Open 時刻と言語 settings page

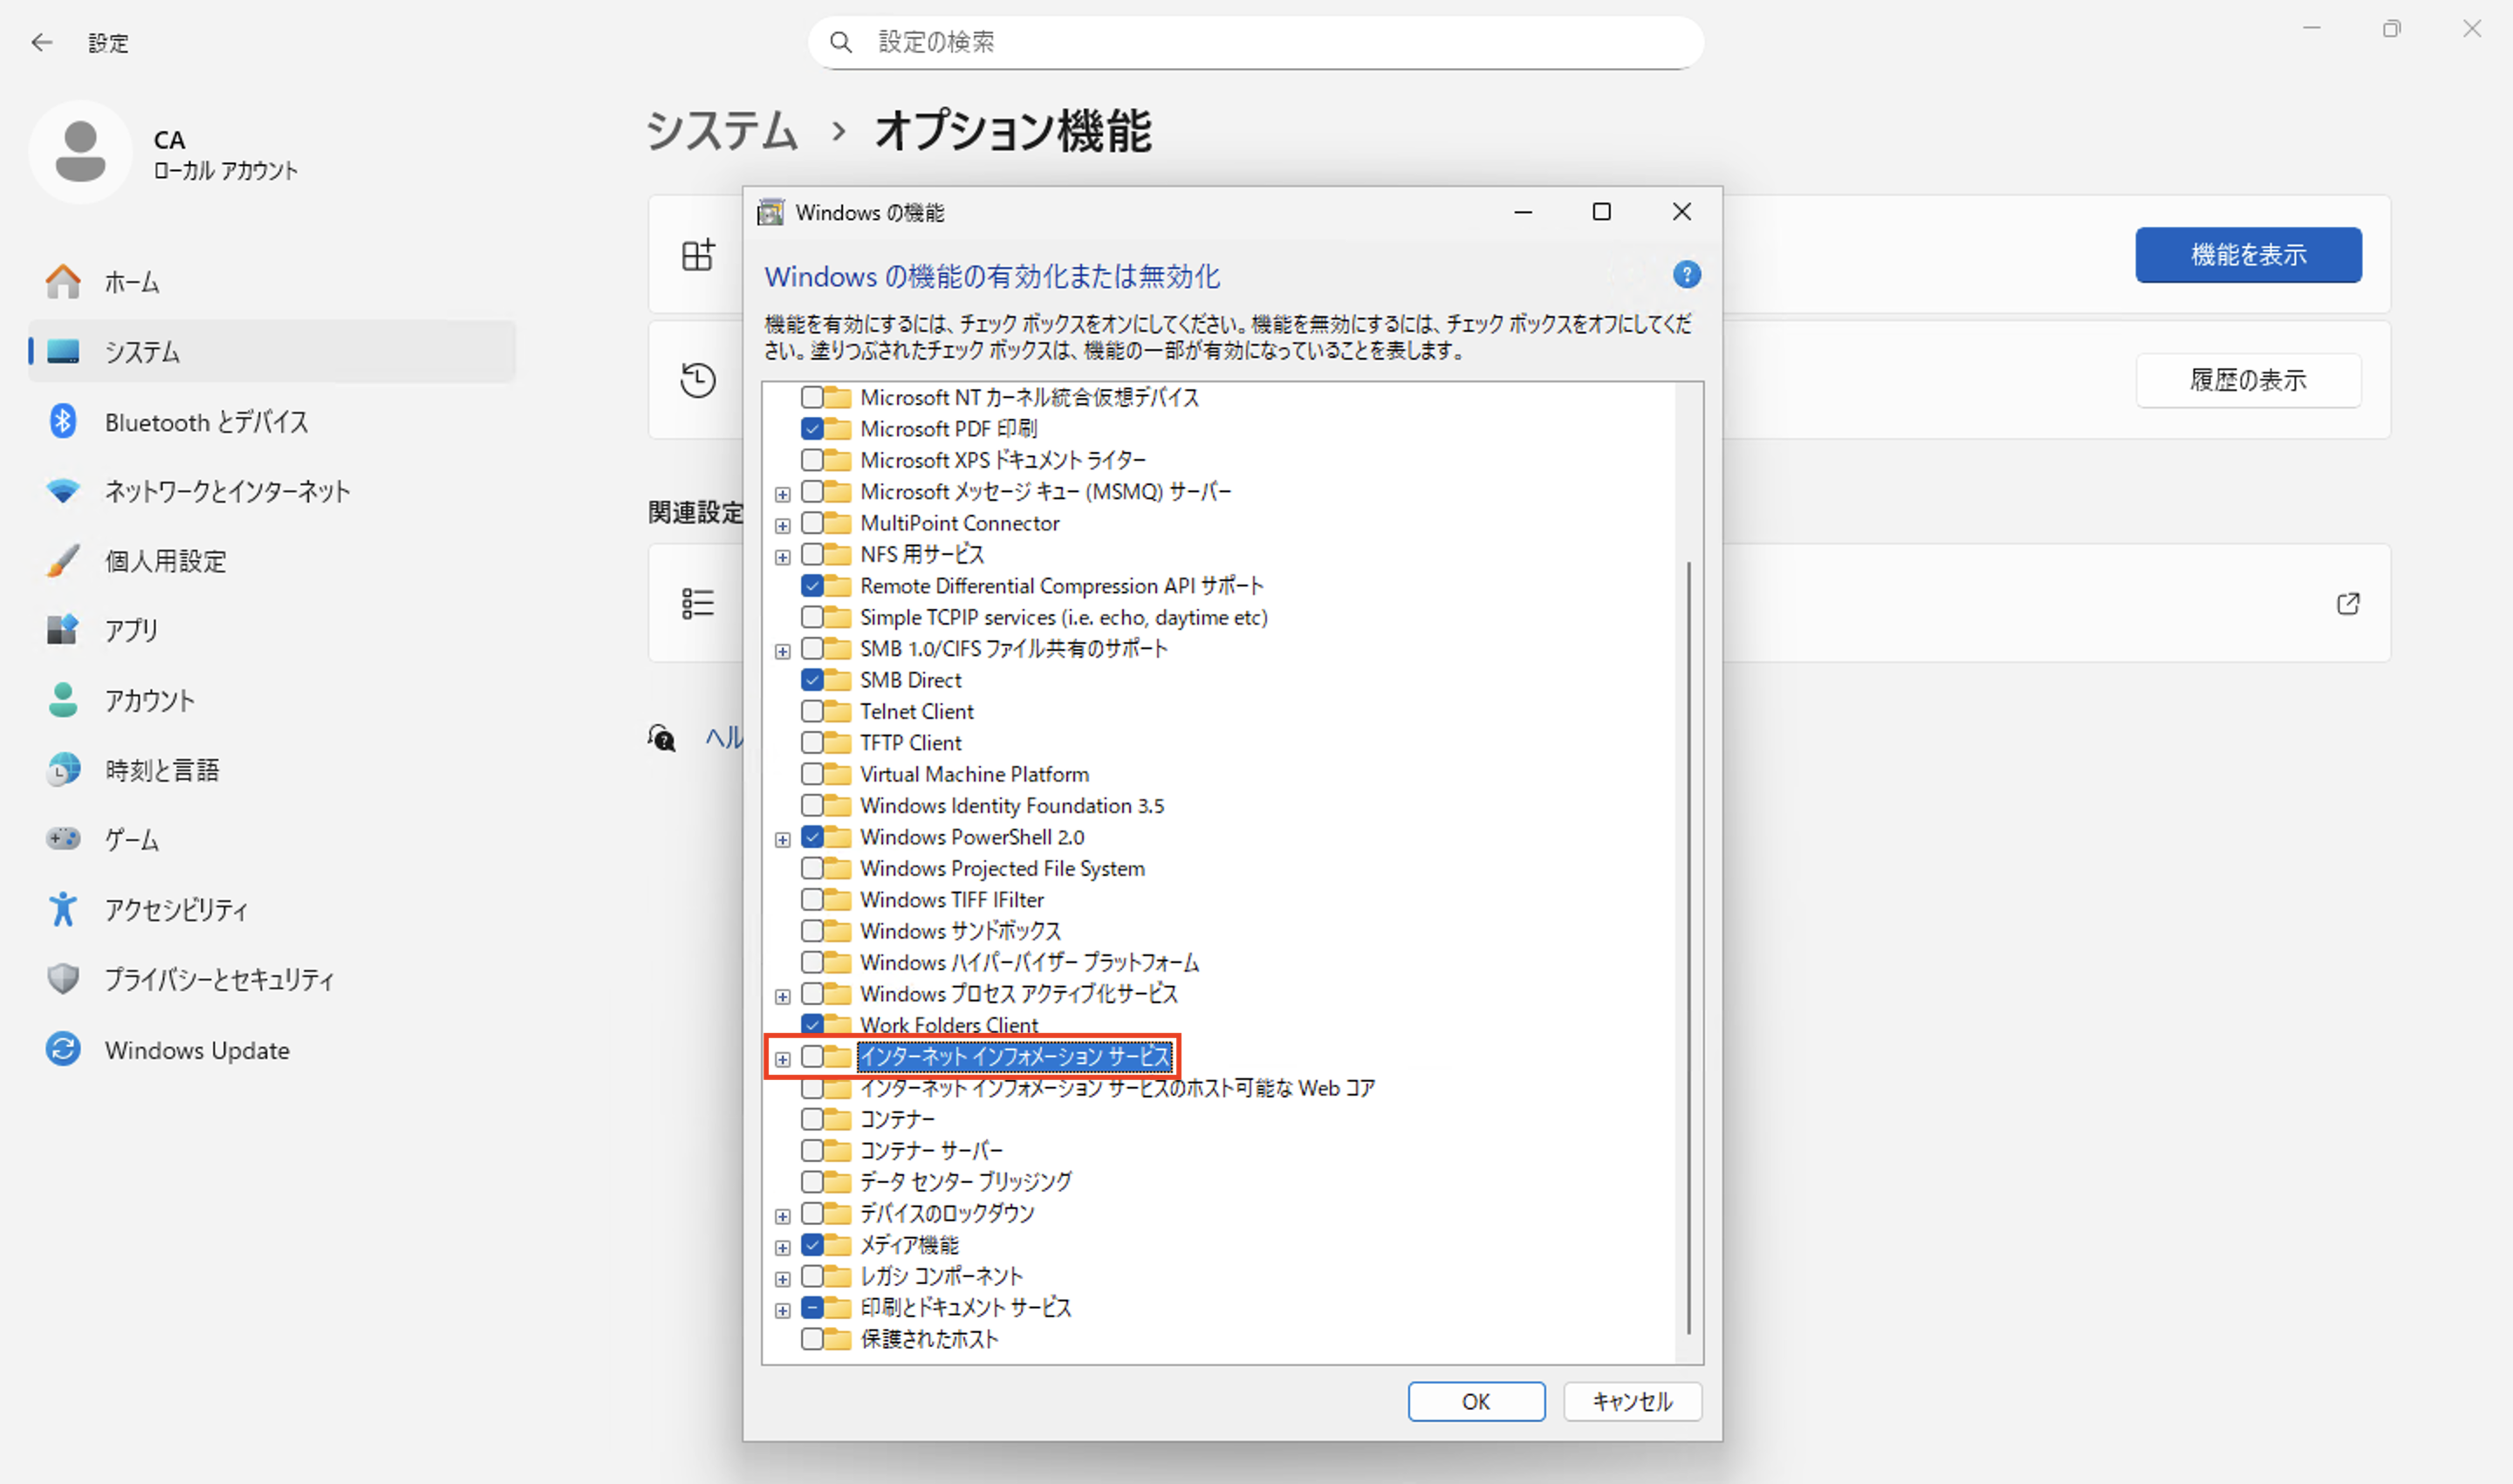(272, 770)
